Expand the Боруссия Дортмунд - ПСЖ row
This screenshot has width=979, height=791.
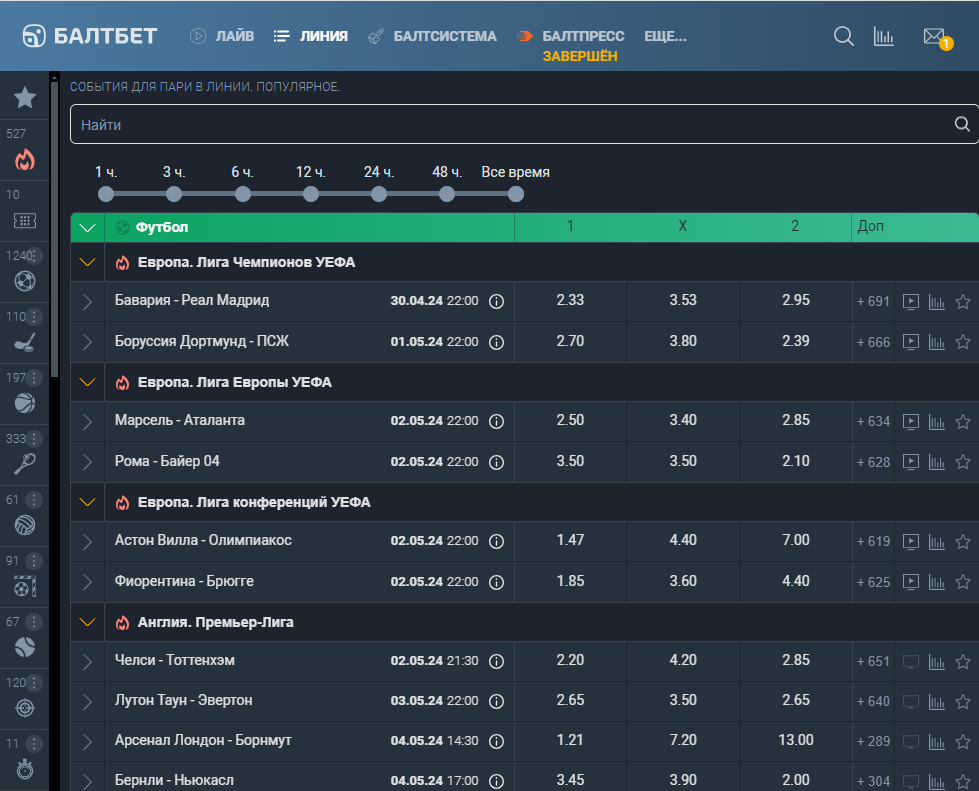[x=87, y=342]
